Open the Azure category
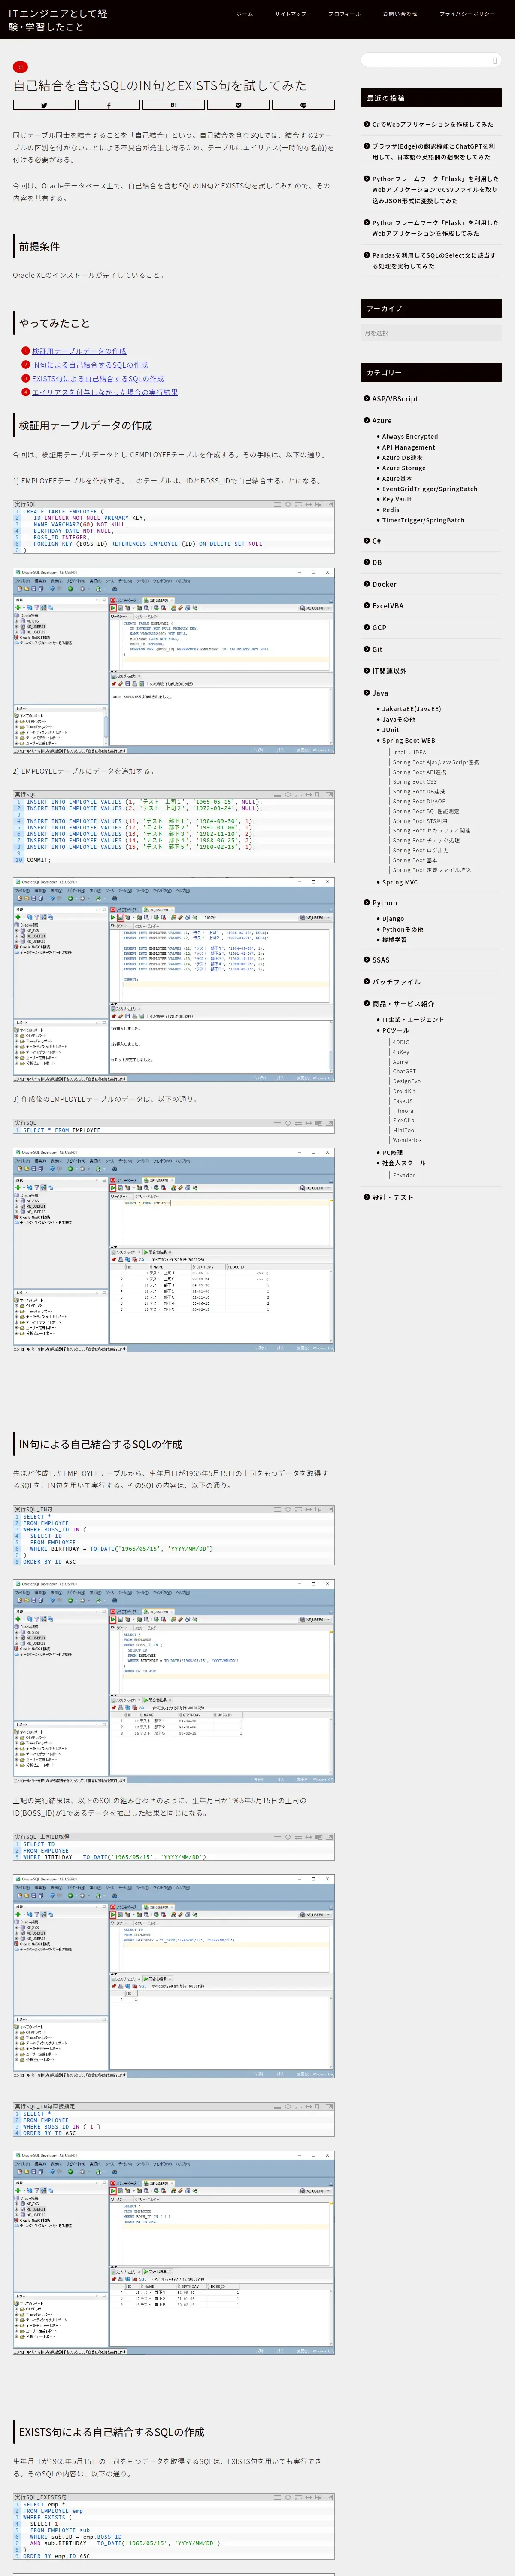Viewport: 515px width, 2576px height. pyautogui.click(x=382, y=421)
